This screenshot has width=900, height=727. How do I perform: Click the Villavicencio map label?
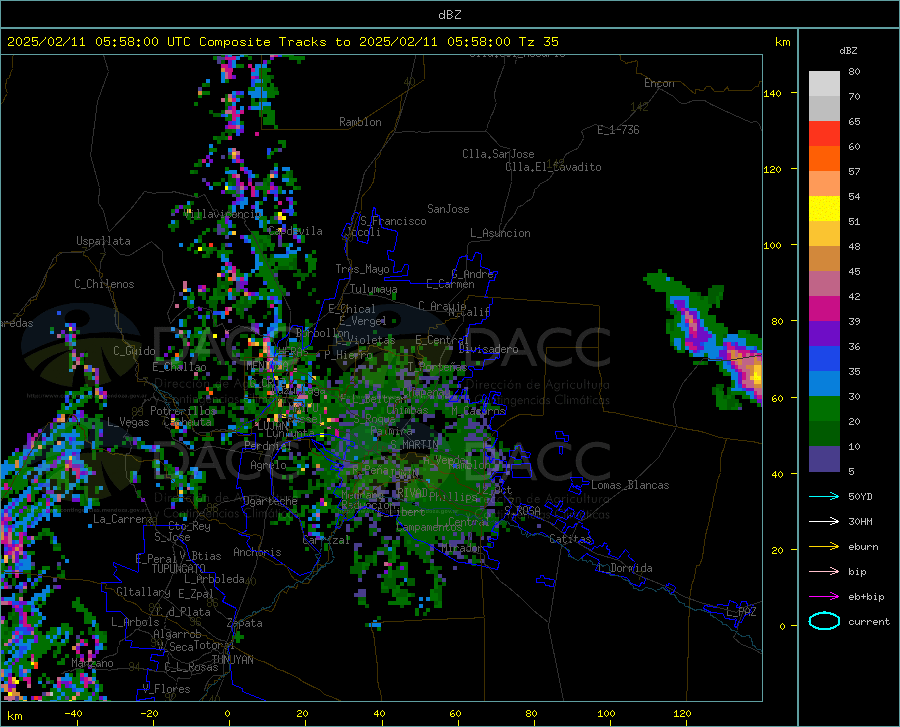point(223,214)
